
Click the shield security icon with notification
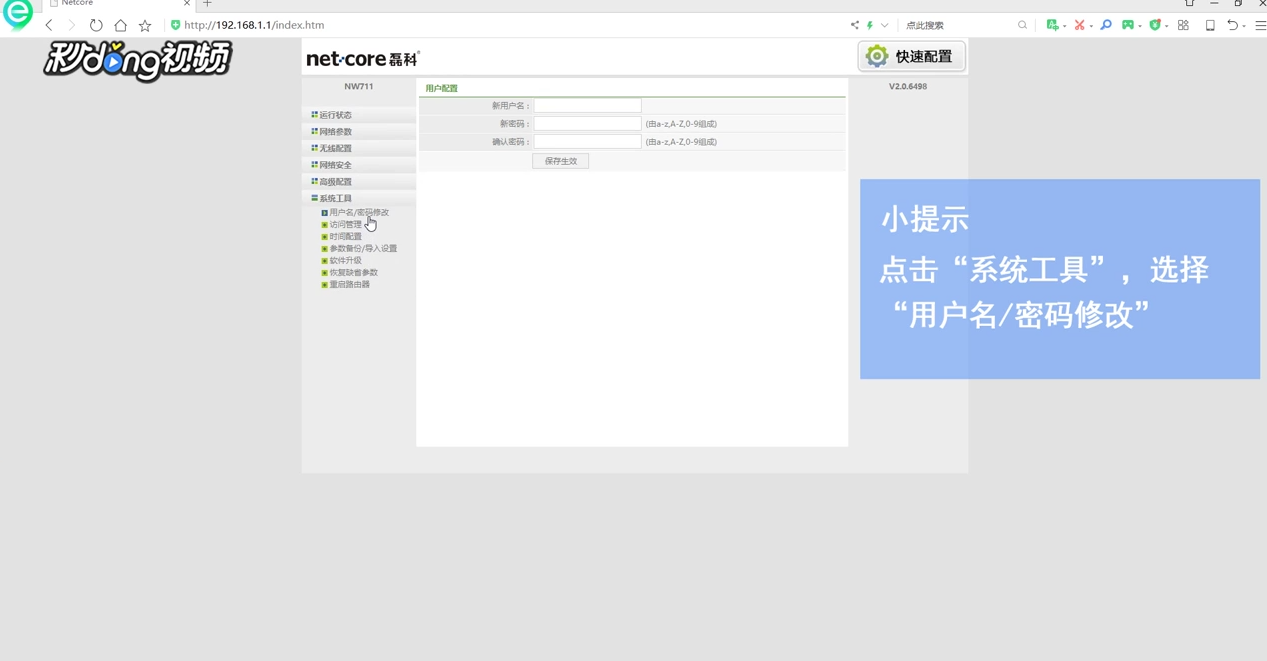pyautogui.click(x=1154, y=25)
